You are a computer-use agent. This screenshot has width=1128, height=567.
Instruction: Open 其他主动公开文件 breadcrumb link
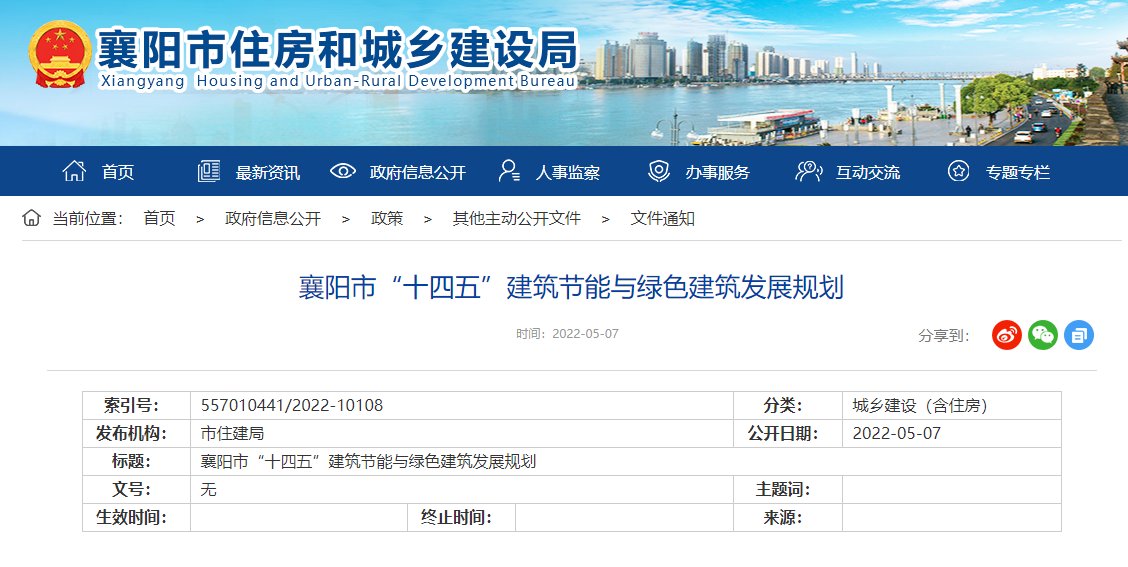click(x=516, y=218)
